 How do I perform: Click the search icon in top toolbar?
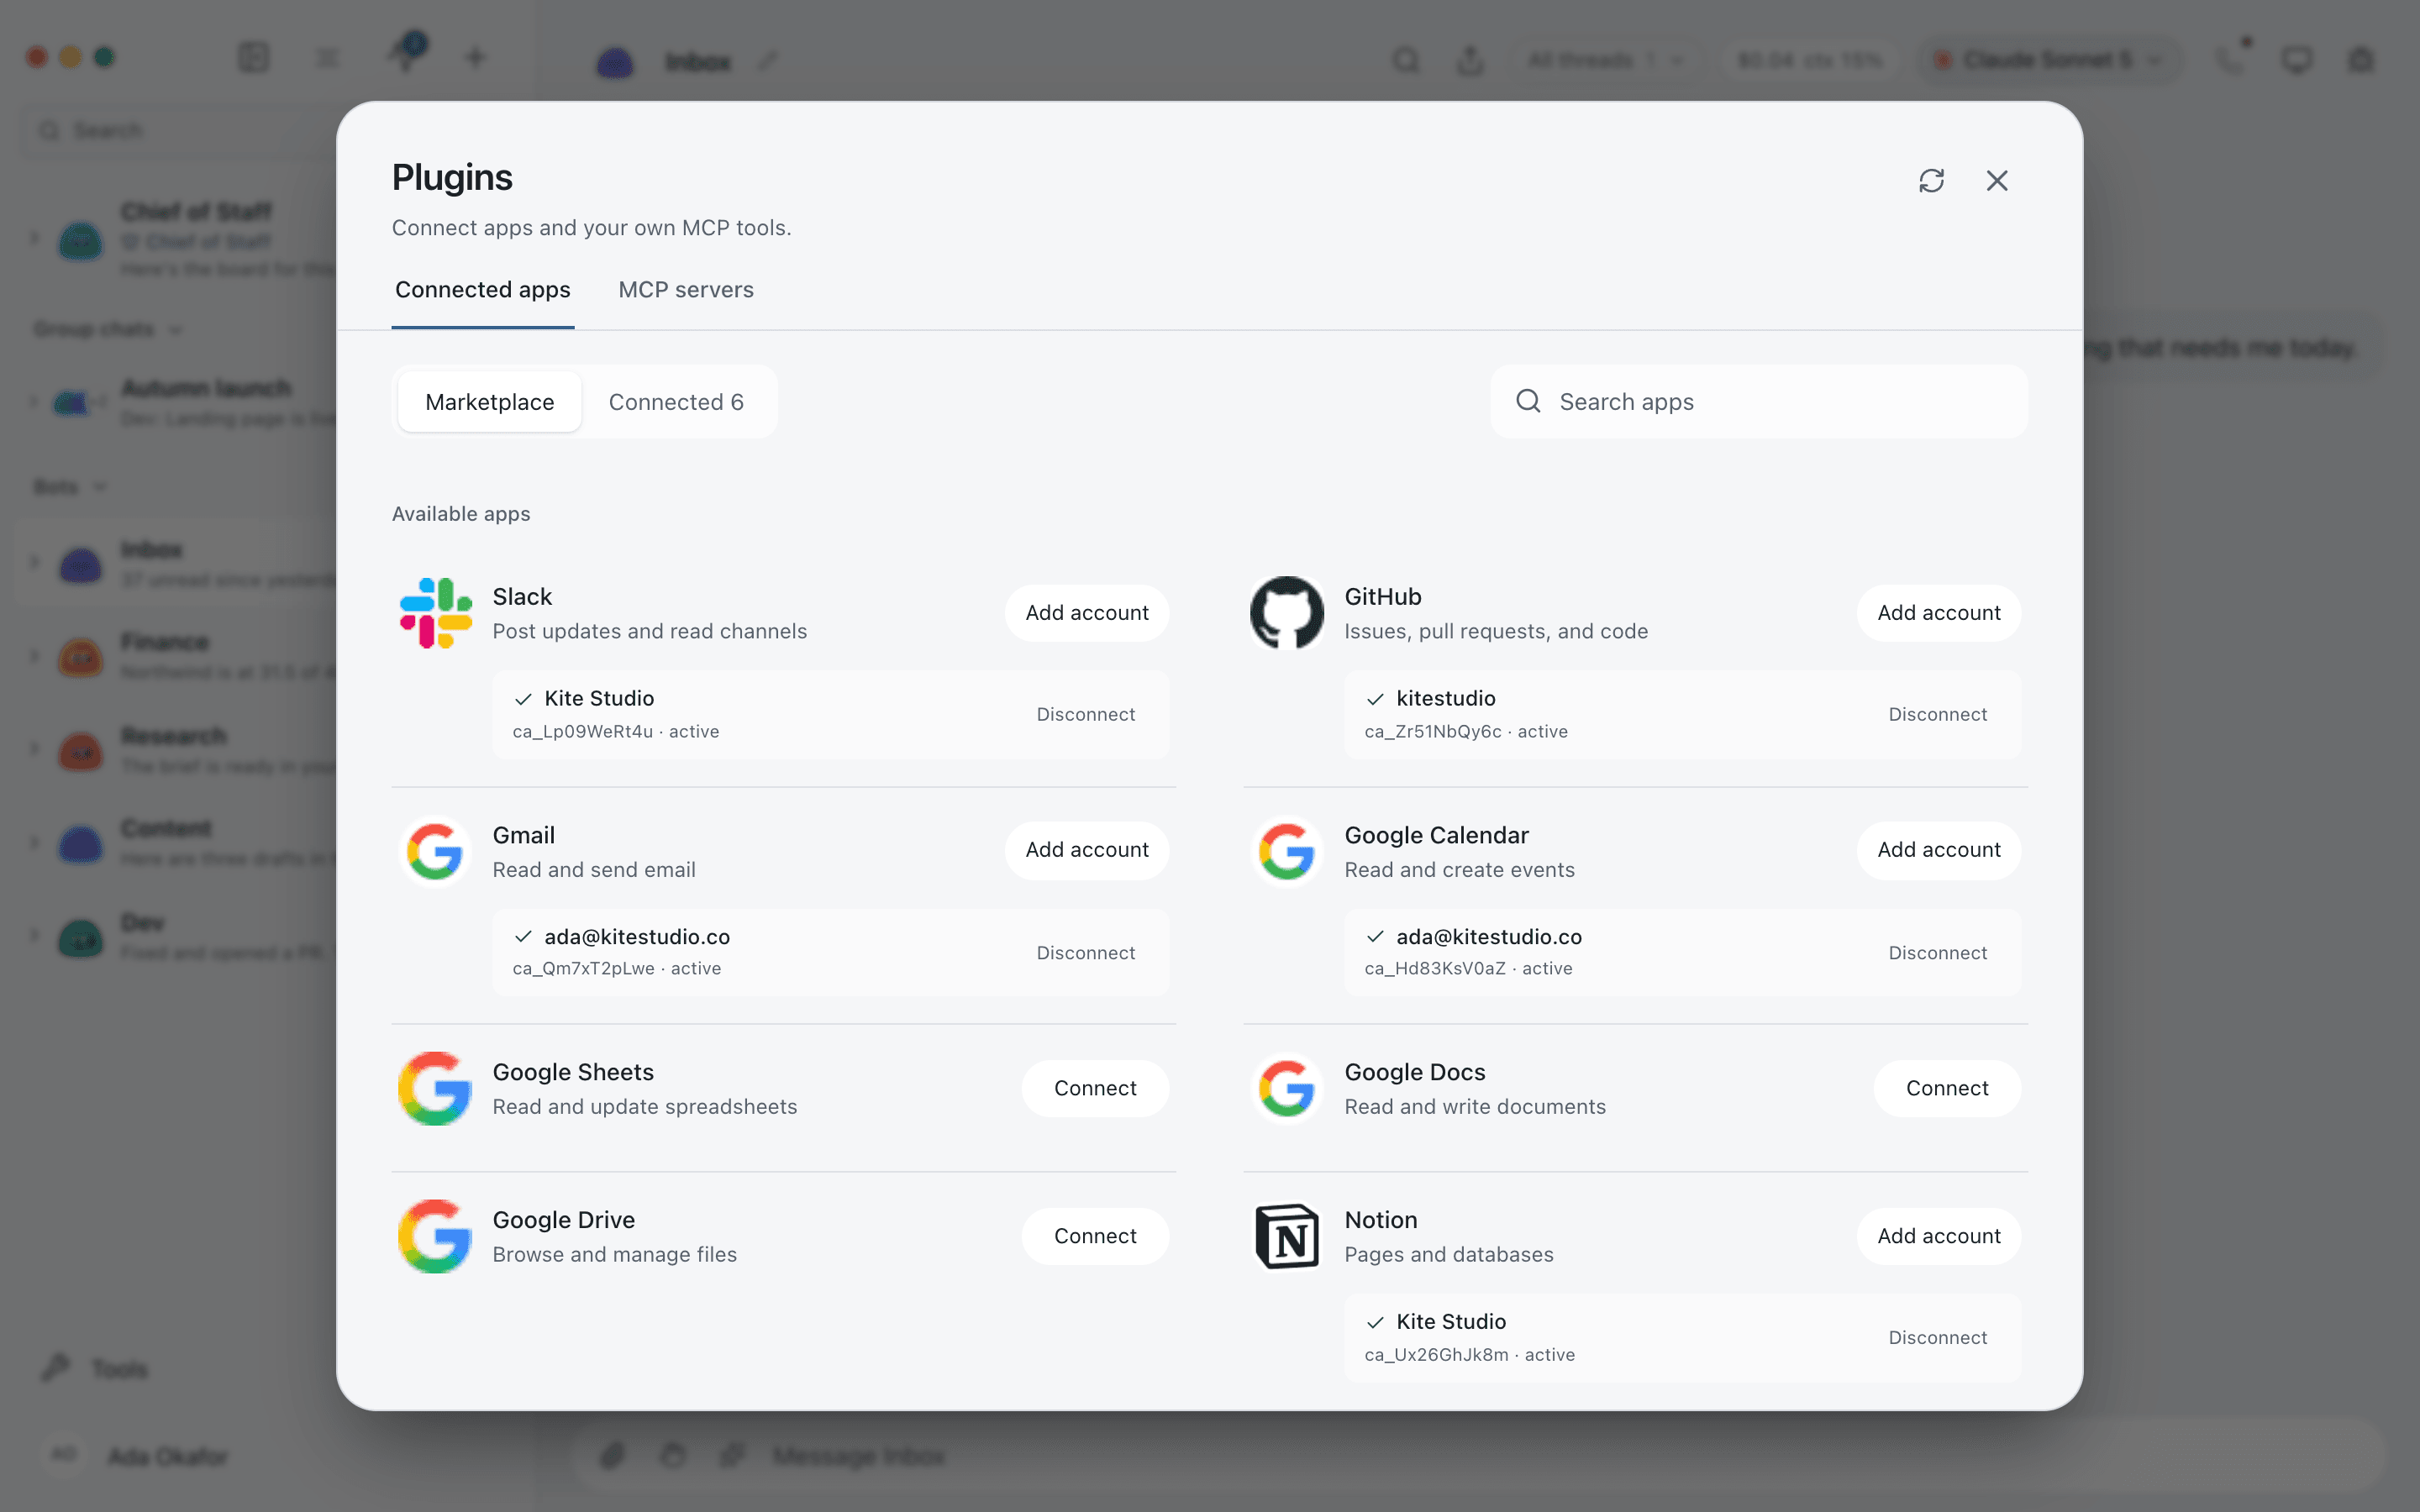pos(1406,60)
